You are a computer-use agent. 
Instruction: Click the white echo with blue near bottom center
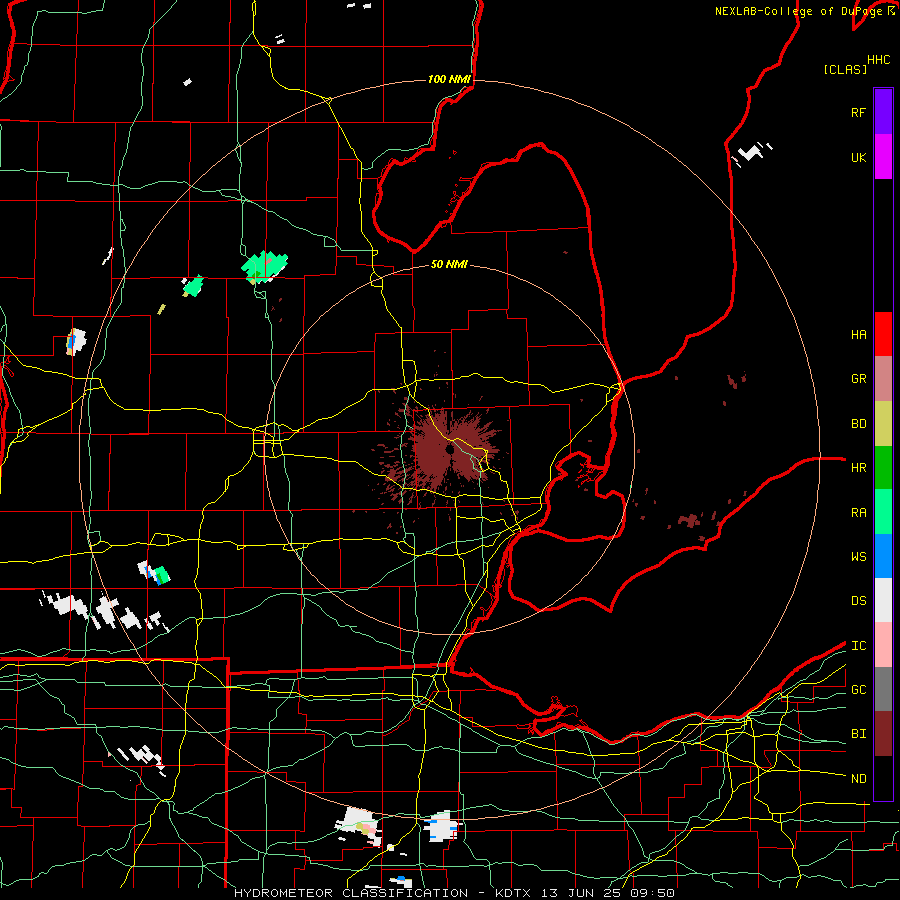pyautogui.click(x=443, y=827)
